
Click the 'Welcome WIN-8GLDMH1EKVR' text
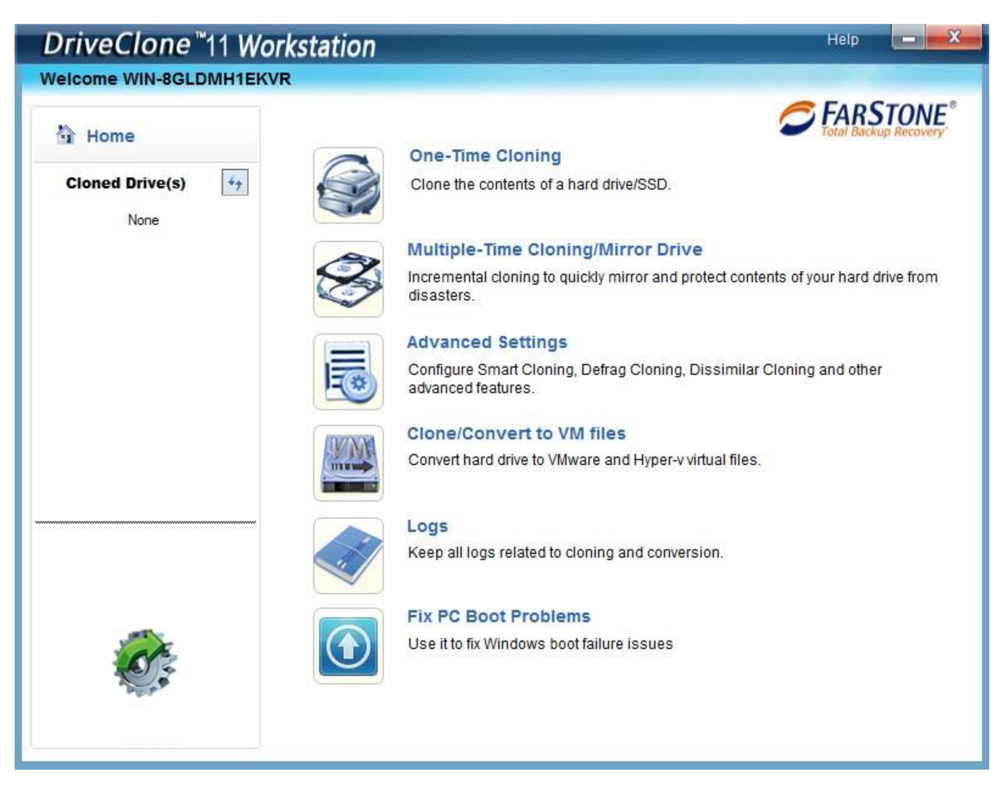click(x=166, y=79)
